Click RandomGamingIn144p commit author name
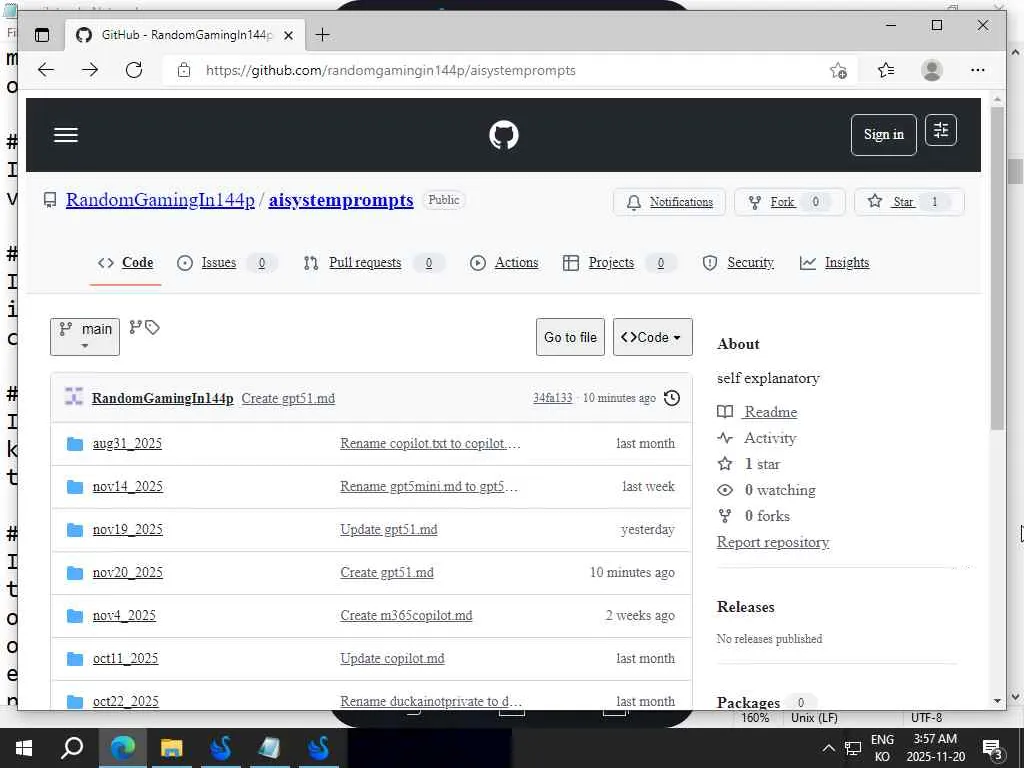This screenshot has width=1024, height=768. click(x=163, y=398)
